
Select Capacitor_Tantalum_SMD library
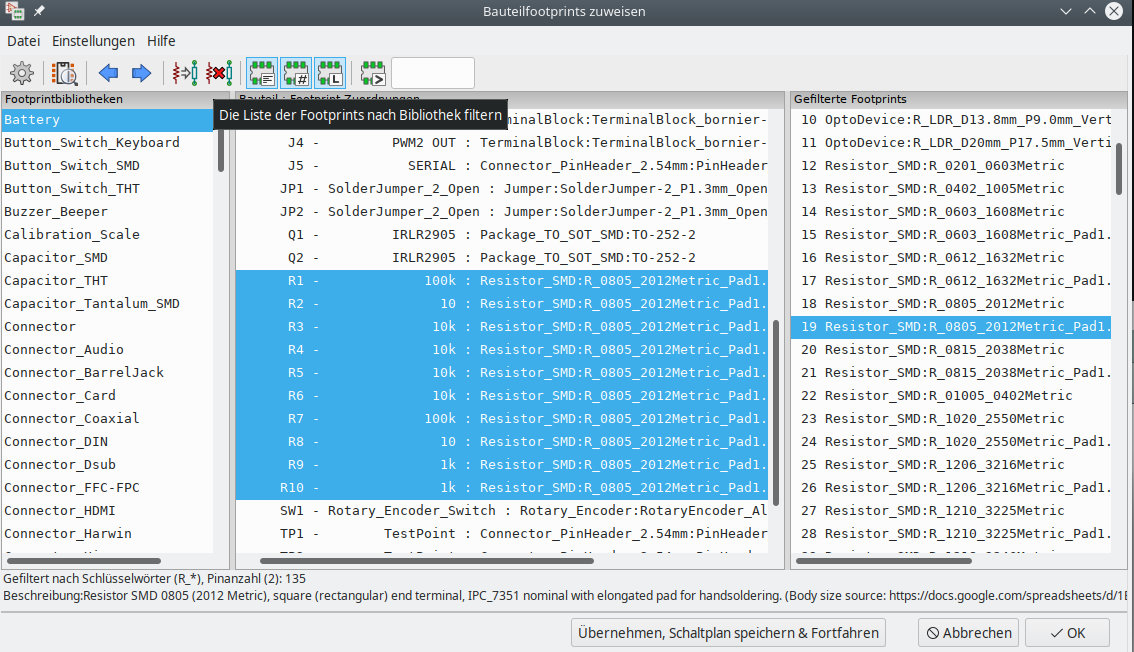tap(107, 304)
